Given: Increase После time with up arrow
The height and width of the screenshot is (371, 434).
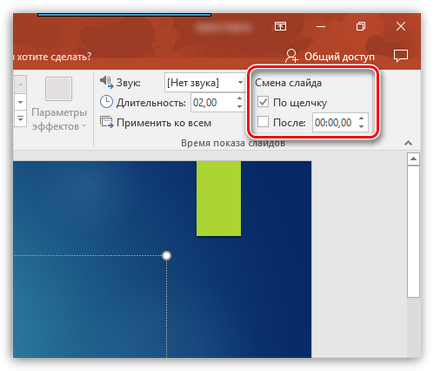Looking at the screenshot, I should tap(362, 118).
